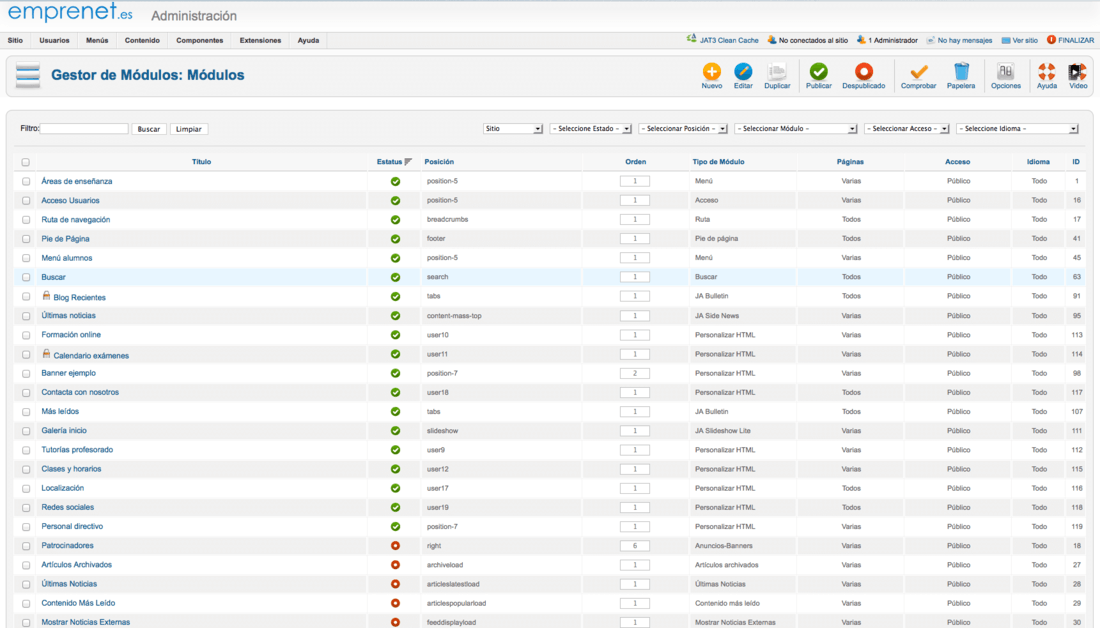Open the Ayuda lifebuoy icon
1100x628 pixels.
[1047, 72]
